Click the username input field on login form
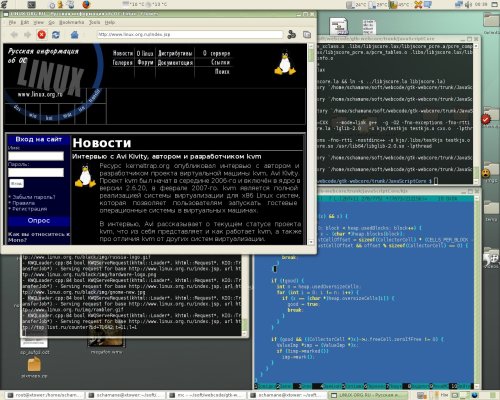 36,156
